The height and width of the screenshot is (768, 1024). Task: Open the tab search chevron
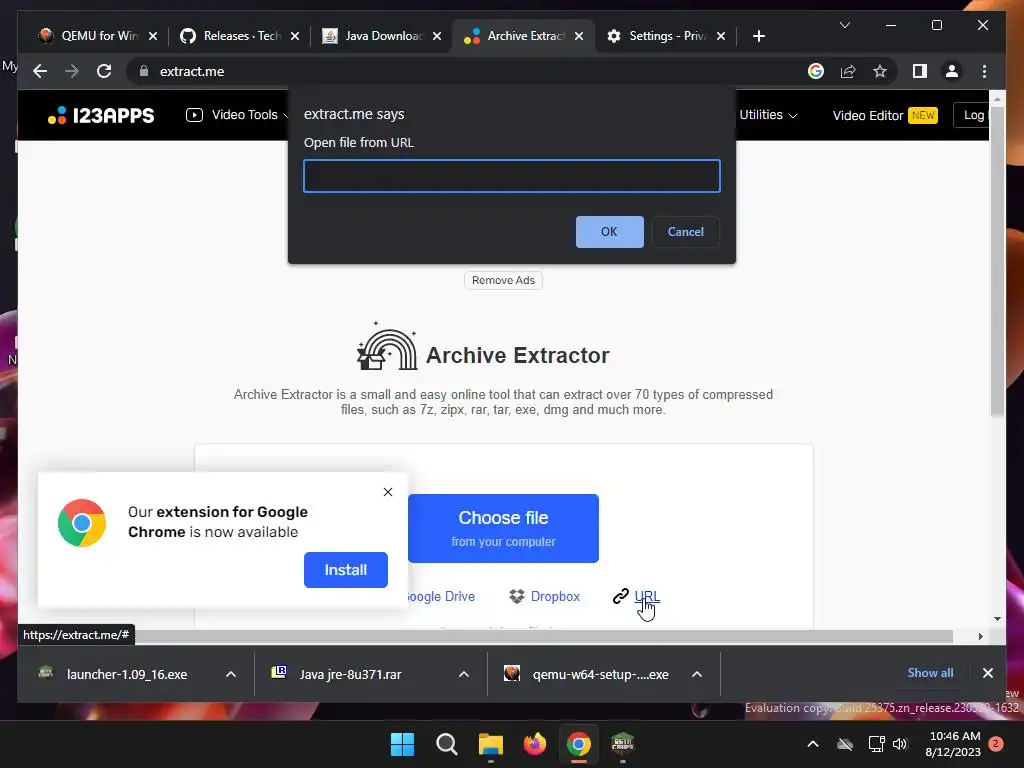coord(844,25)
